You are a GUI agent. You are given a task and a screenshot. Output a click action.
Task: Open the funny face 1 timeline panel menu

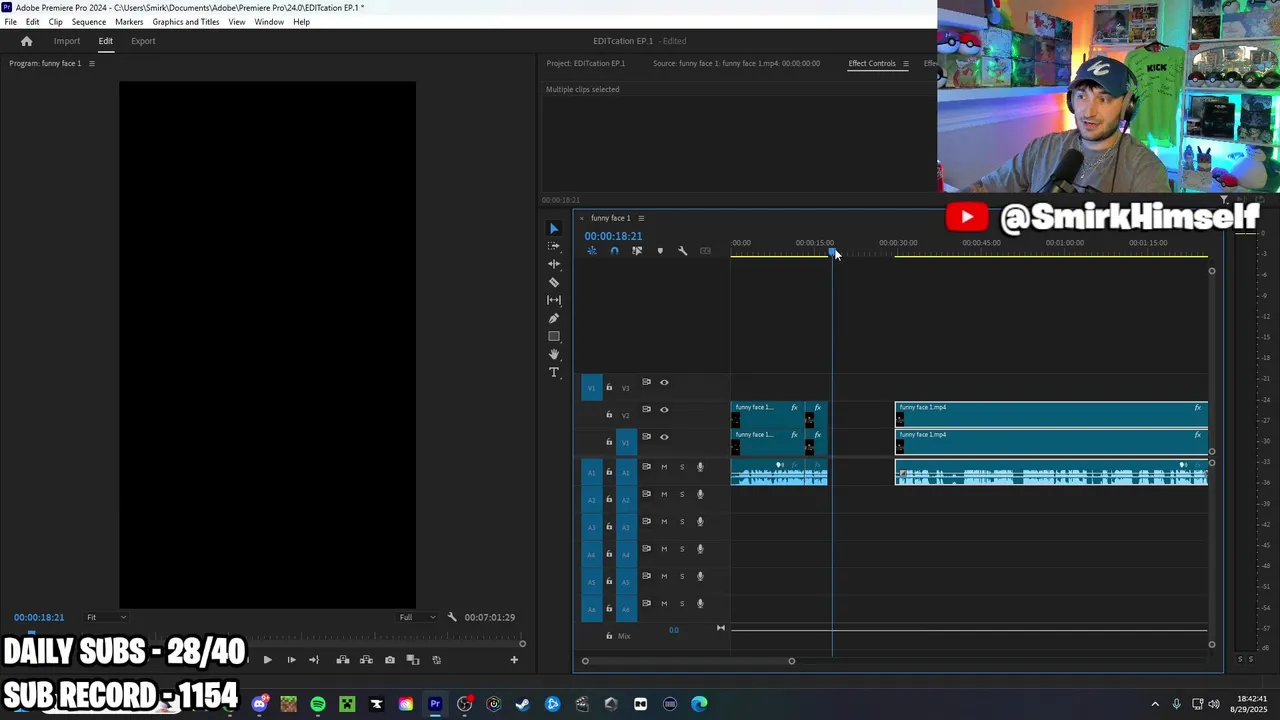point(641,218)
